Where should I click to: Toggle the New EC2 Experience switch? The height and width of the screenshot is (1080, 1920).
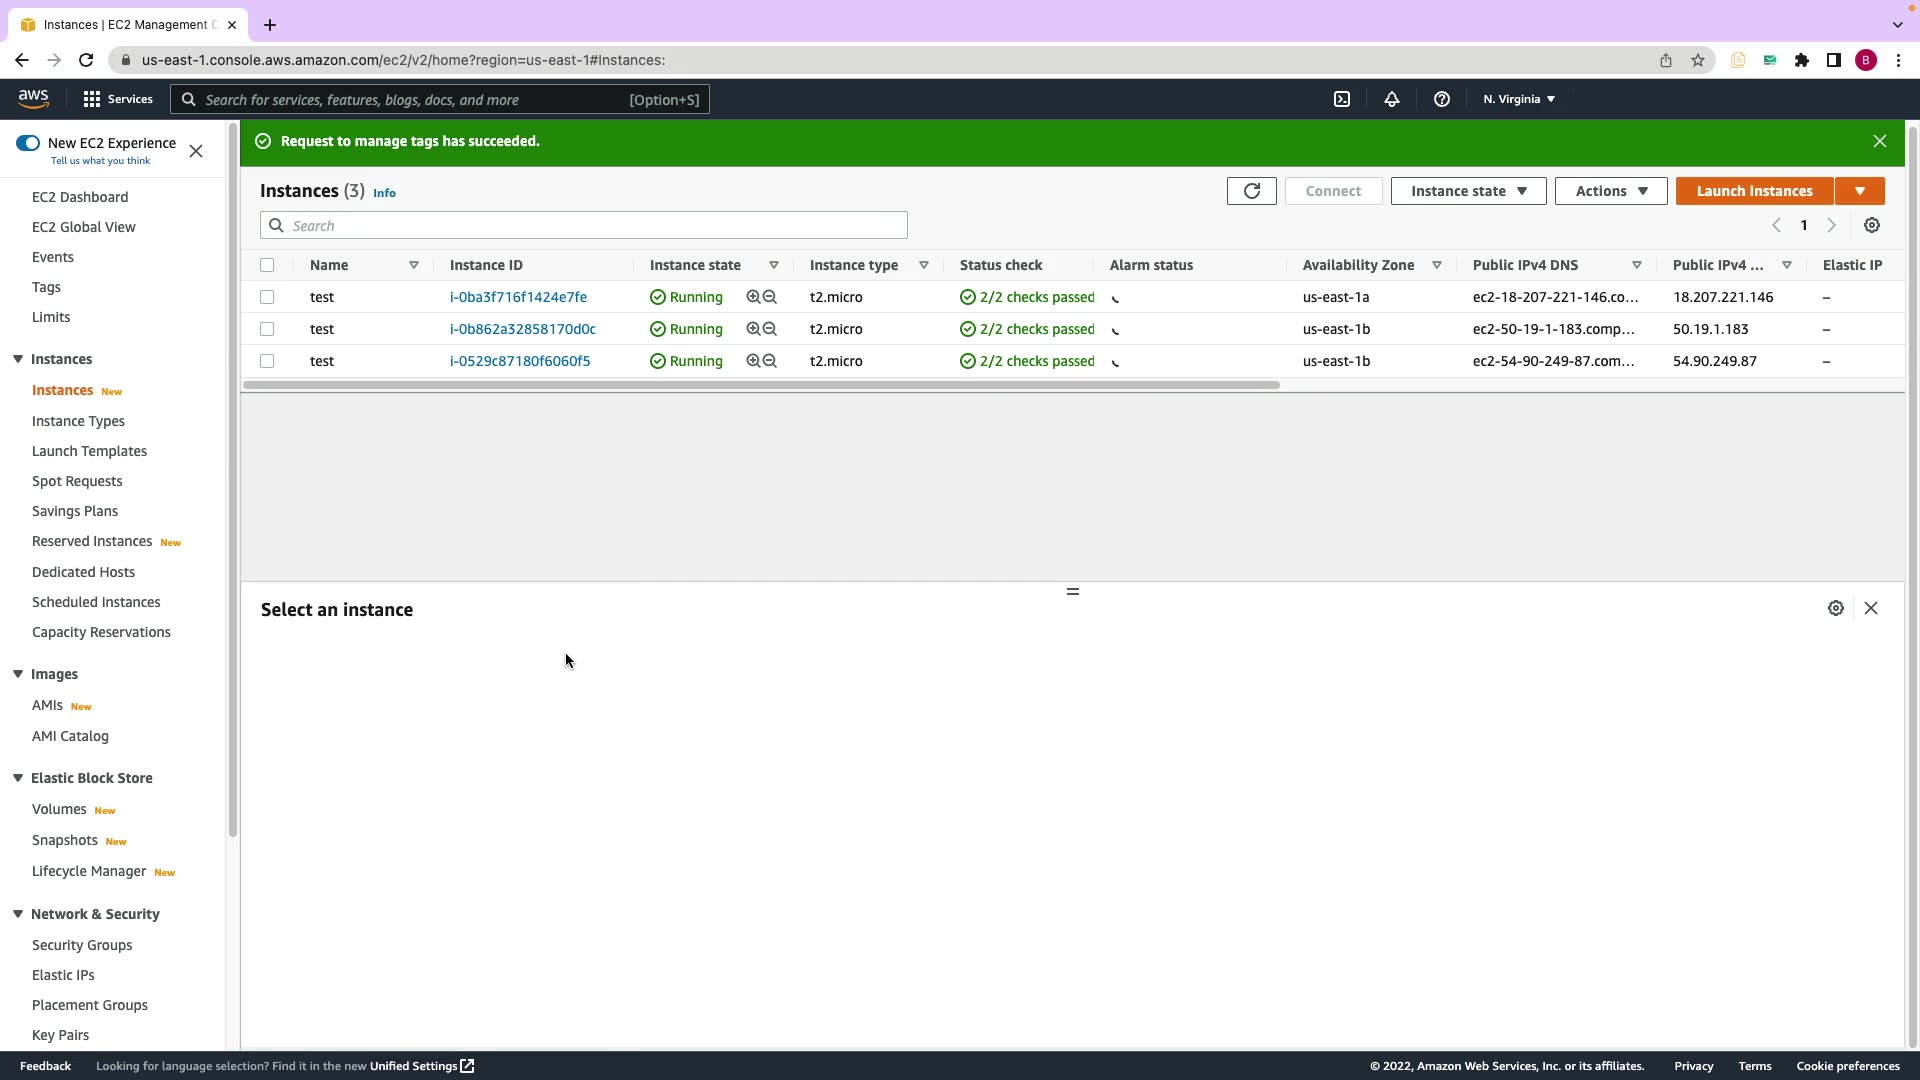click(x=28, y=143)
